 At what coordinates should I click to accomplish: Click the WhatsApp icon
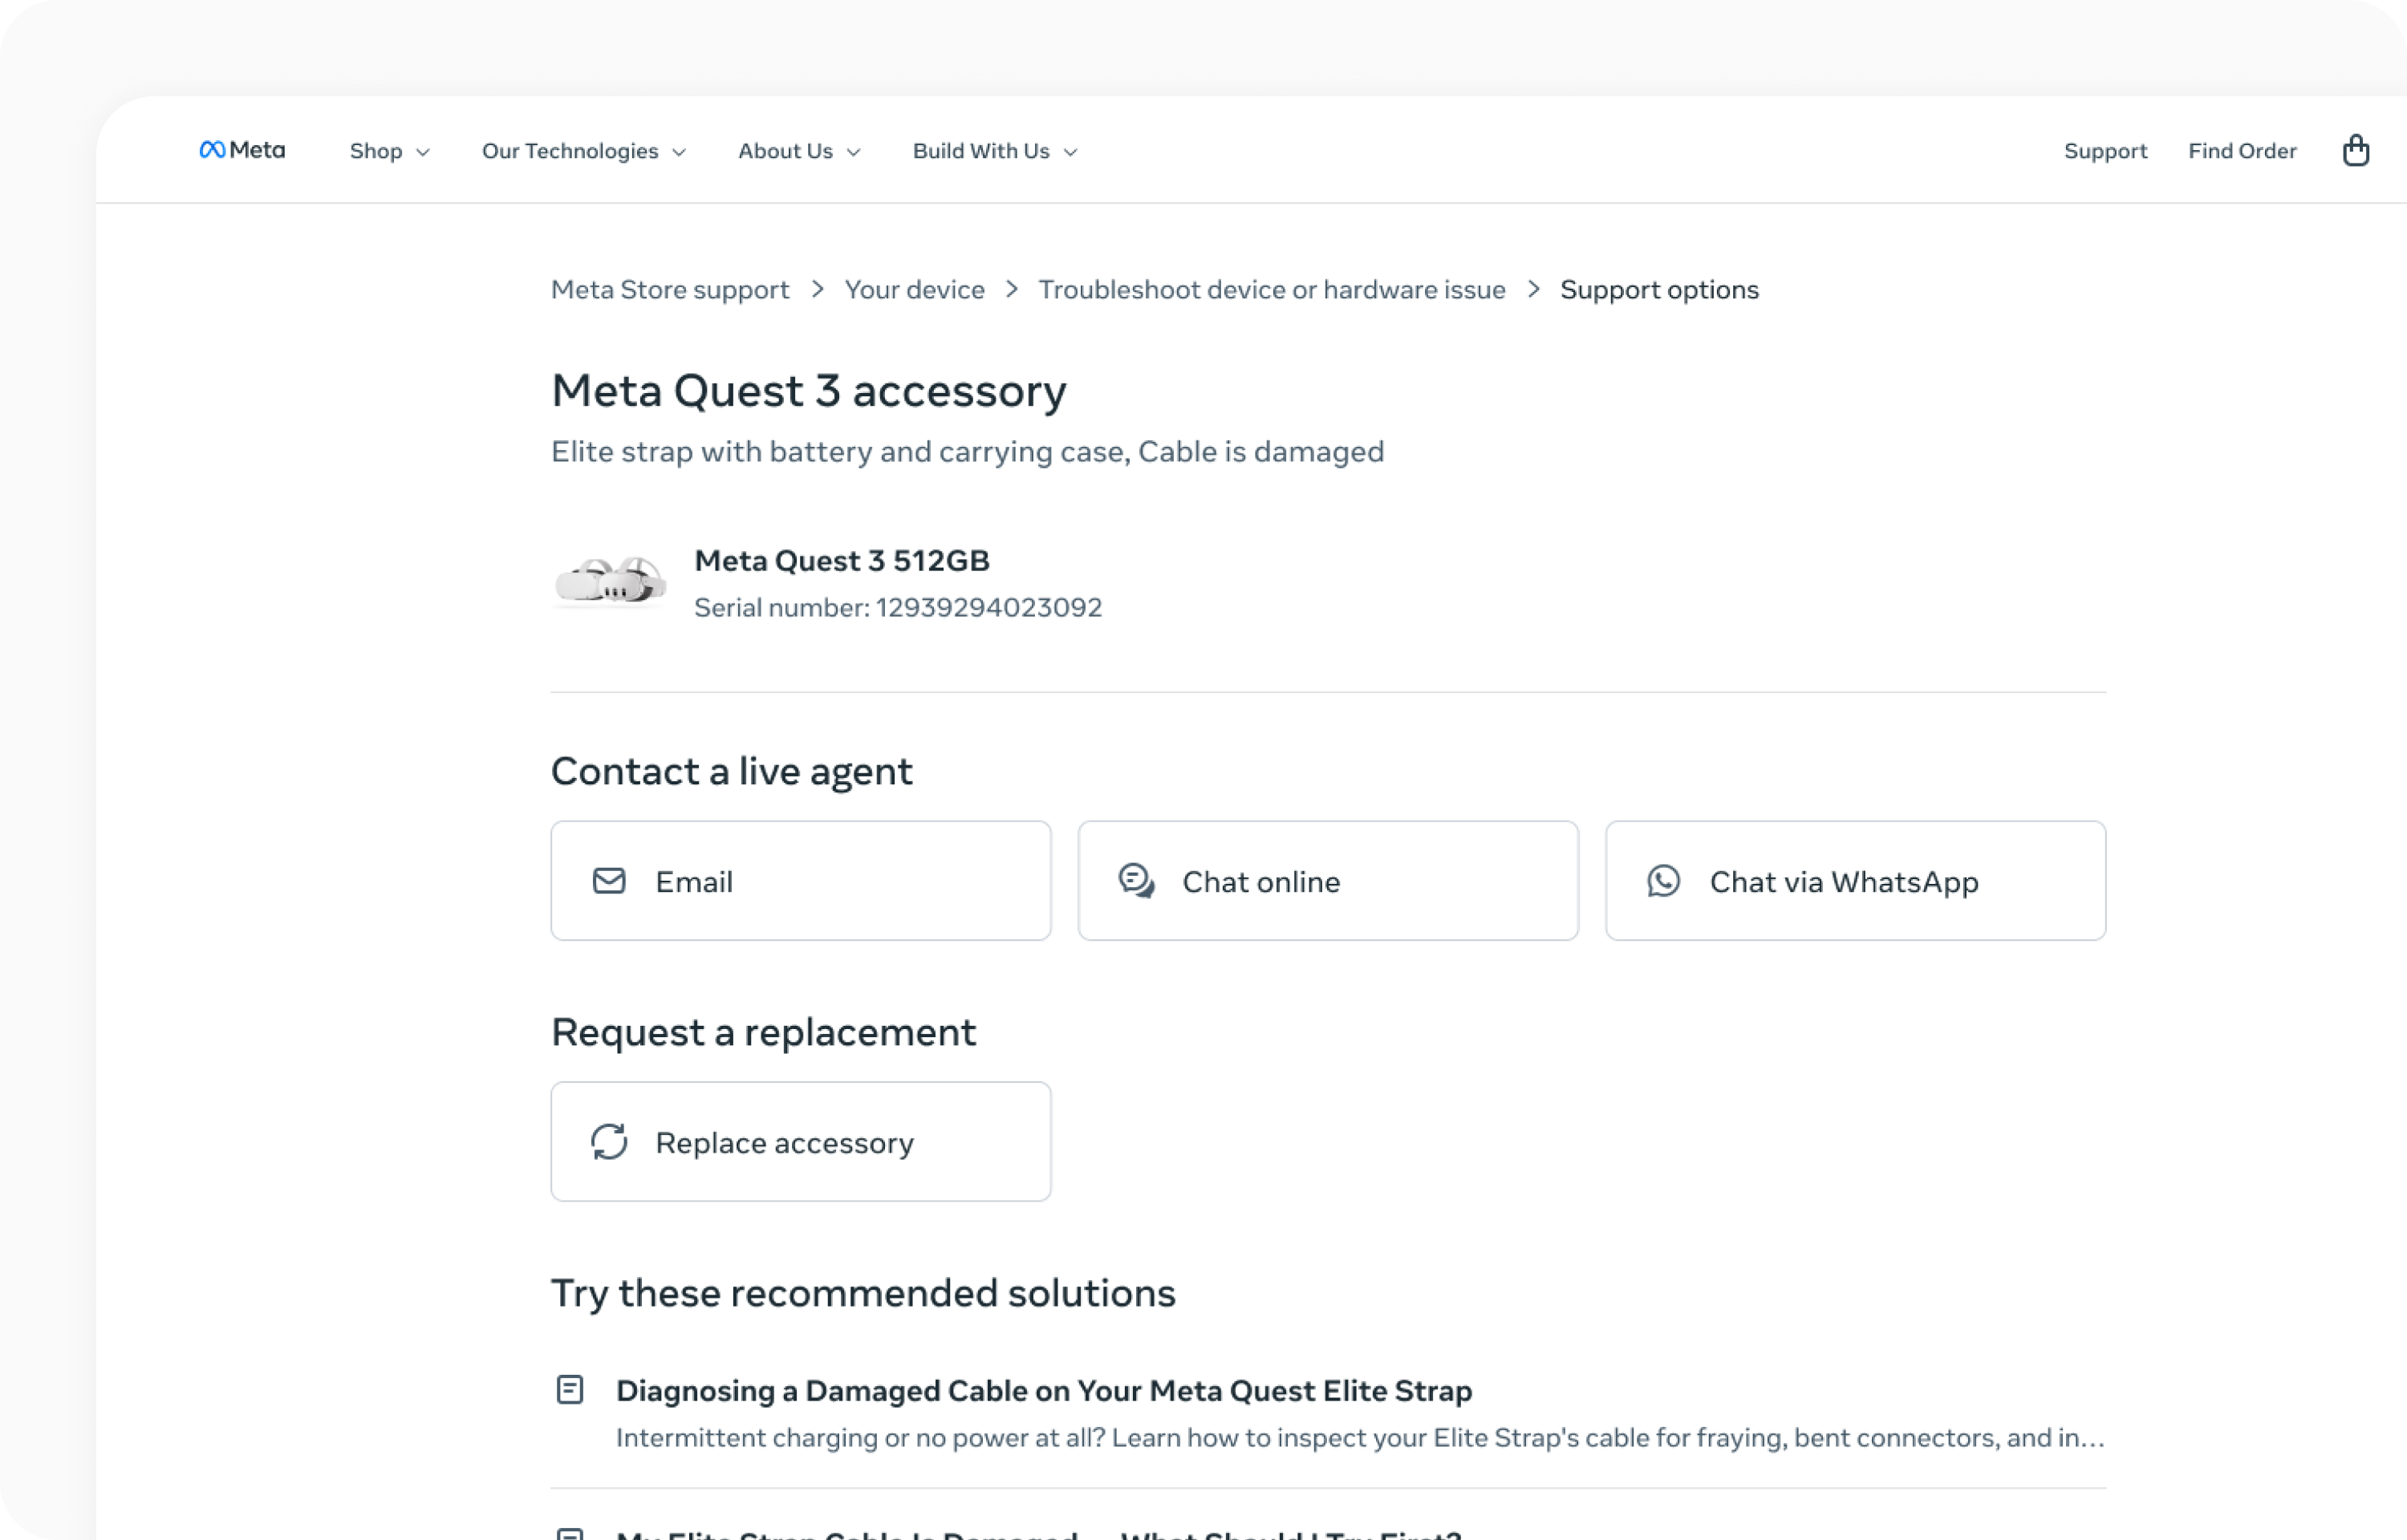1663,881
